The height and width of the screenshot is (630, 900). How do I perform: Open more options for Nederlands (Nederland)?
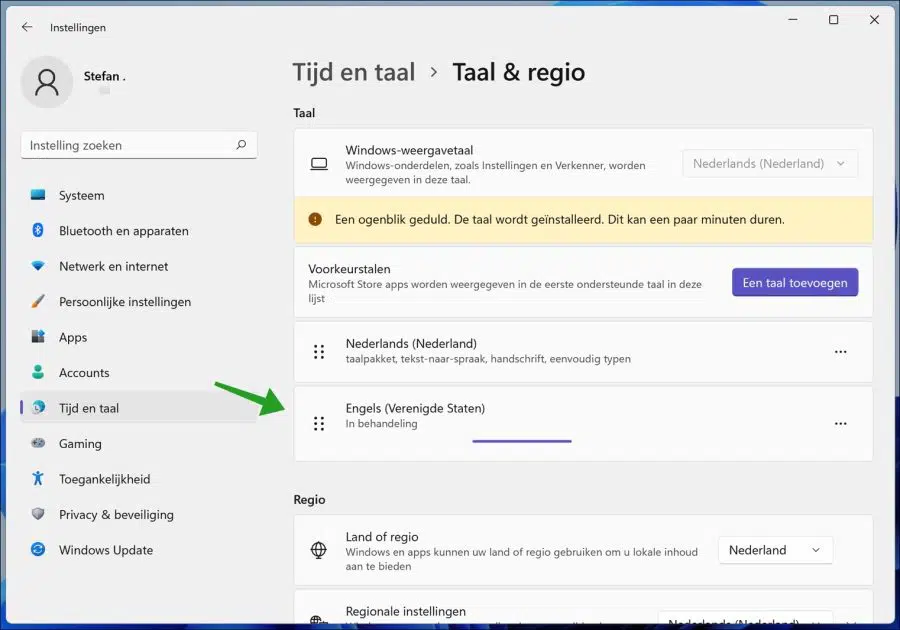tap(840, 352)
